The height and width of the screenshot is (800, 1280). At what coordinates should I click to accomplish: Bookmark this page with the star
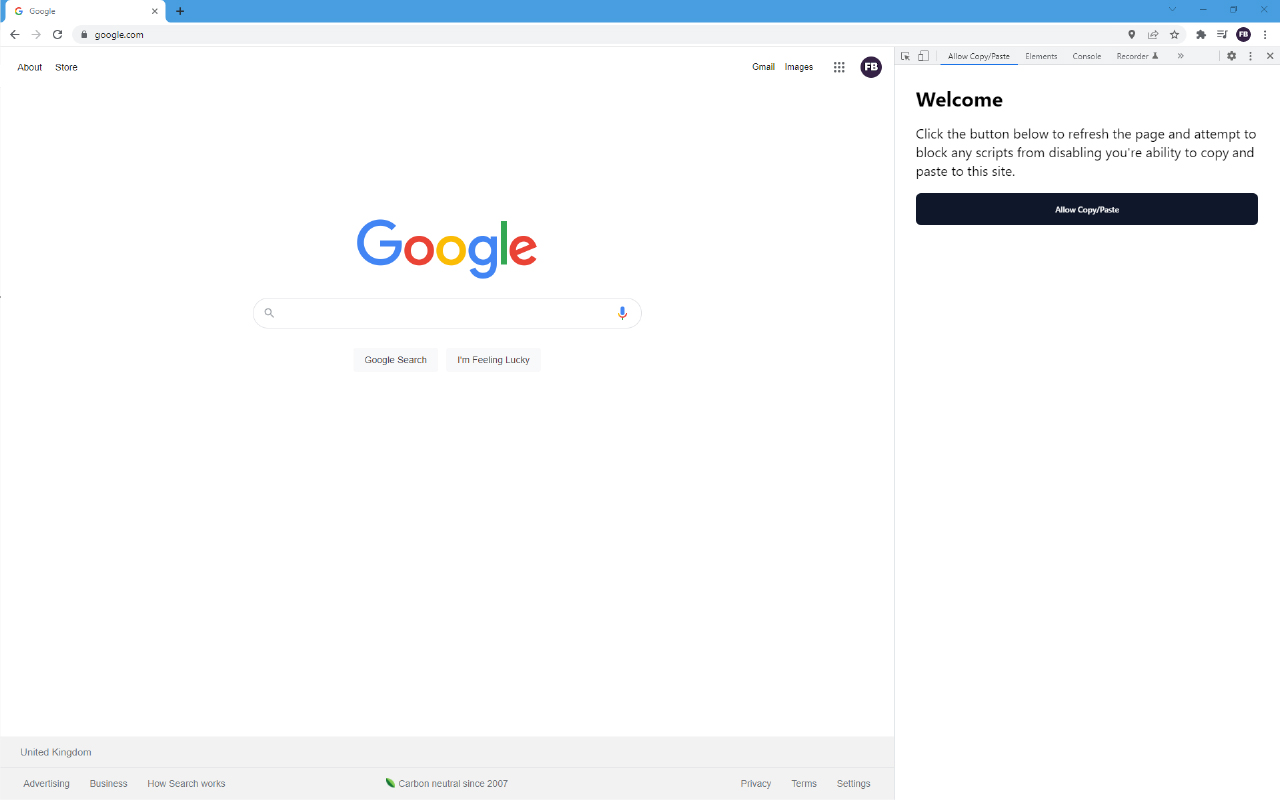click(x=1175, y=34)
